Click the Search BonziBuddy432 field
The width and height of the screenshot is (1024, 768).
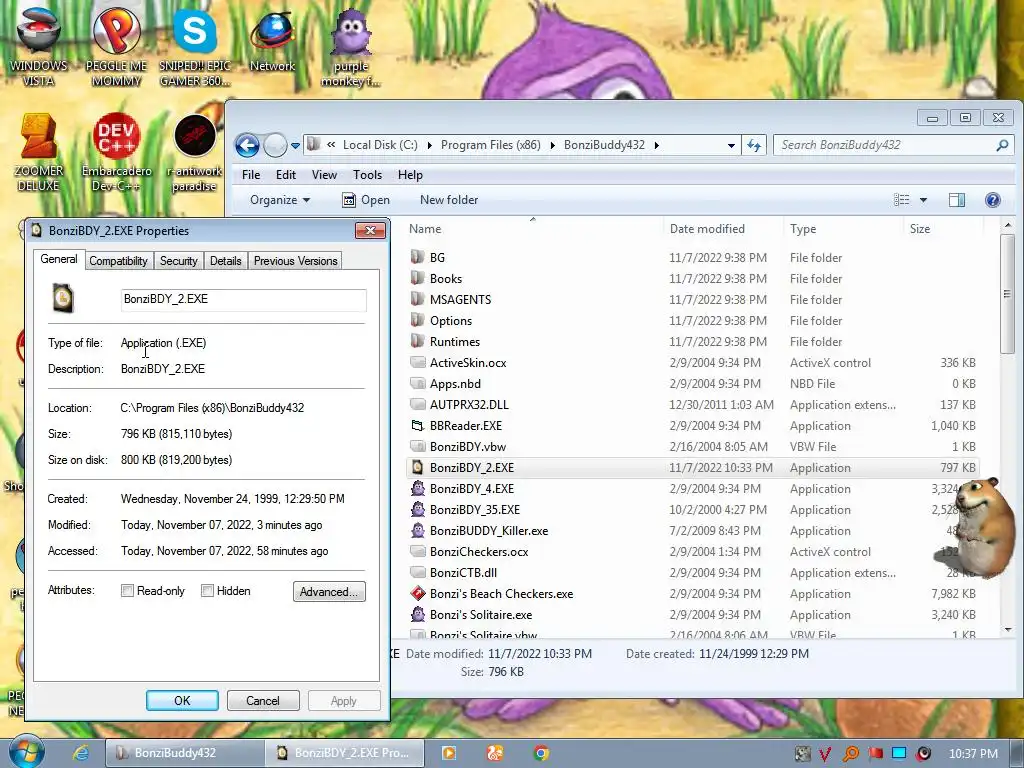pos(886,145)
